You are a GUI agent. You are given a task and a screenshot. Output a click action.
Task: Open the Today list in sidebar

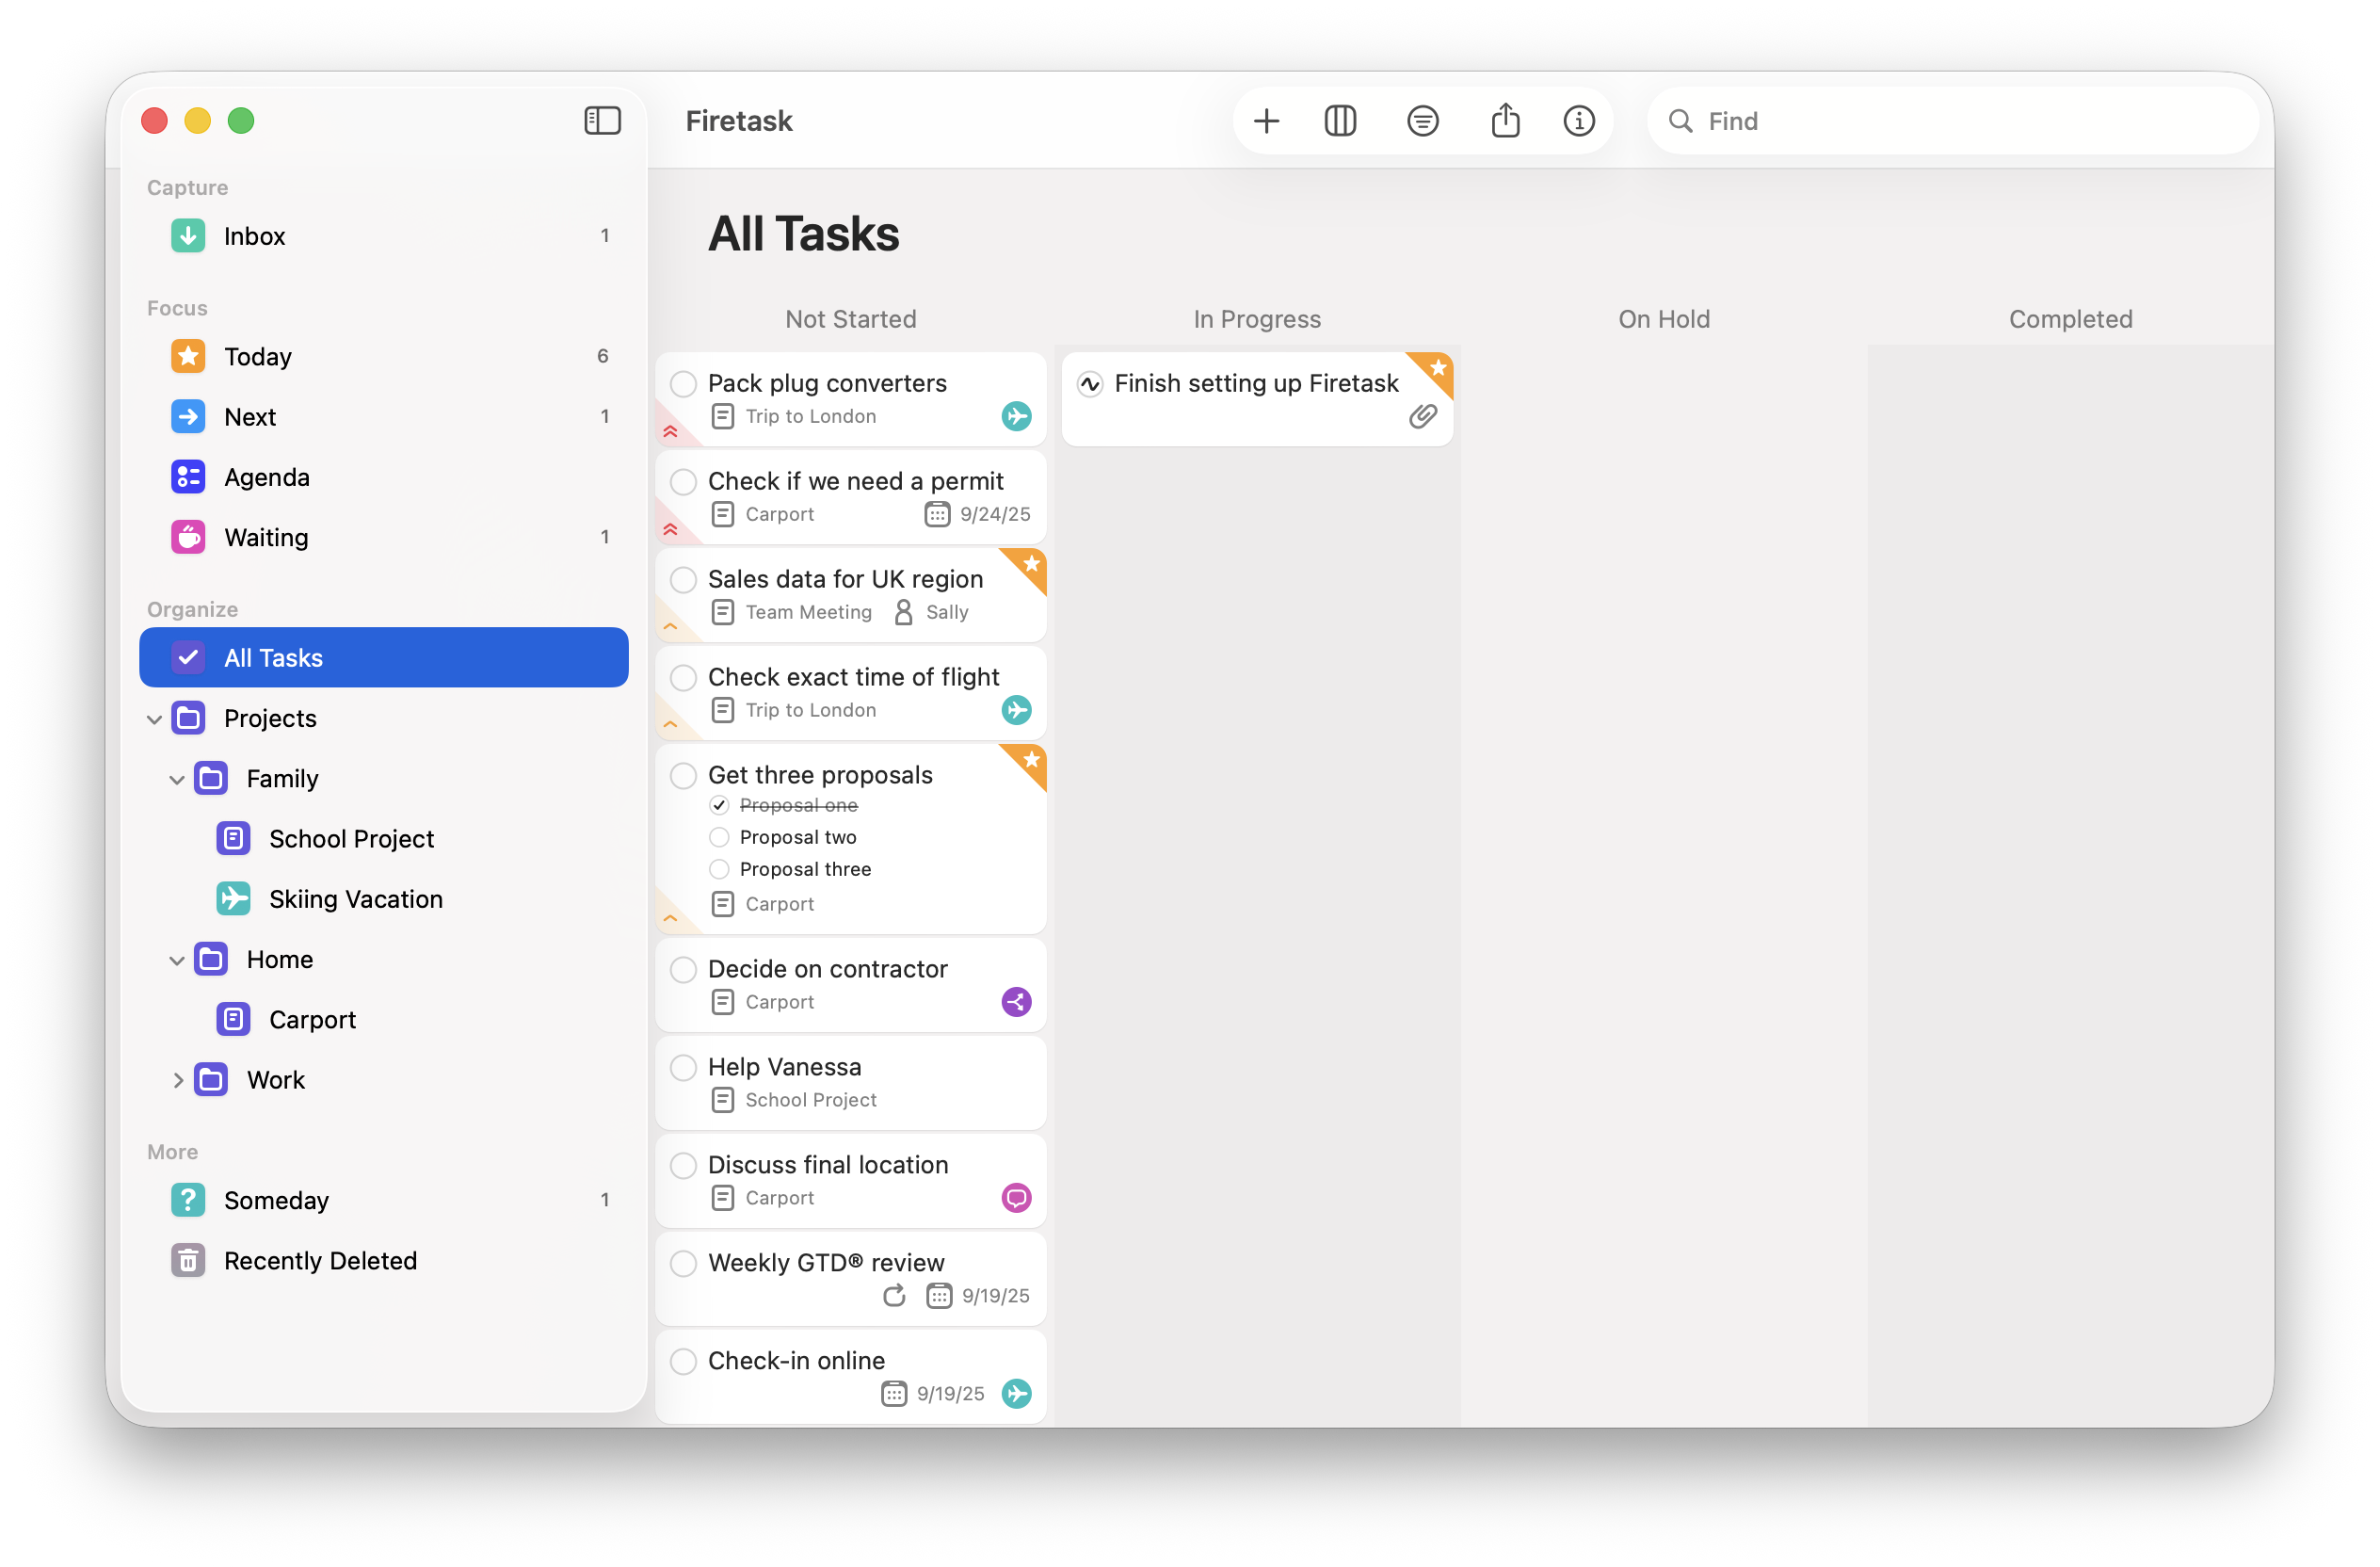(x=258, y=357)
